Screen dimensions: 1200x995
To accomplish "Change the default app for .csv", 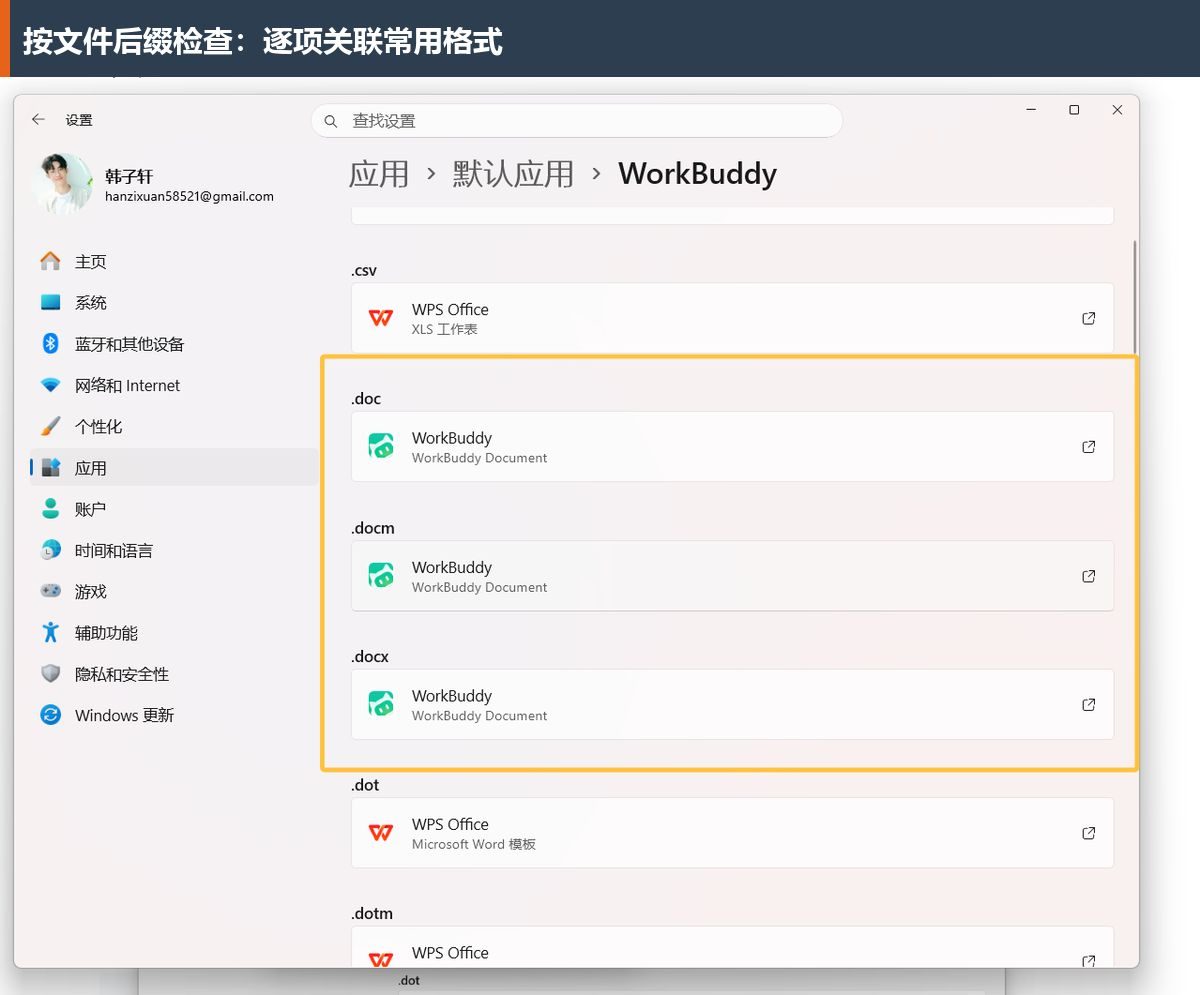I will tap(732, 318).
